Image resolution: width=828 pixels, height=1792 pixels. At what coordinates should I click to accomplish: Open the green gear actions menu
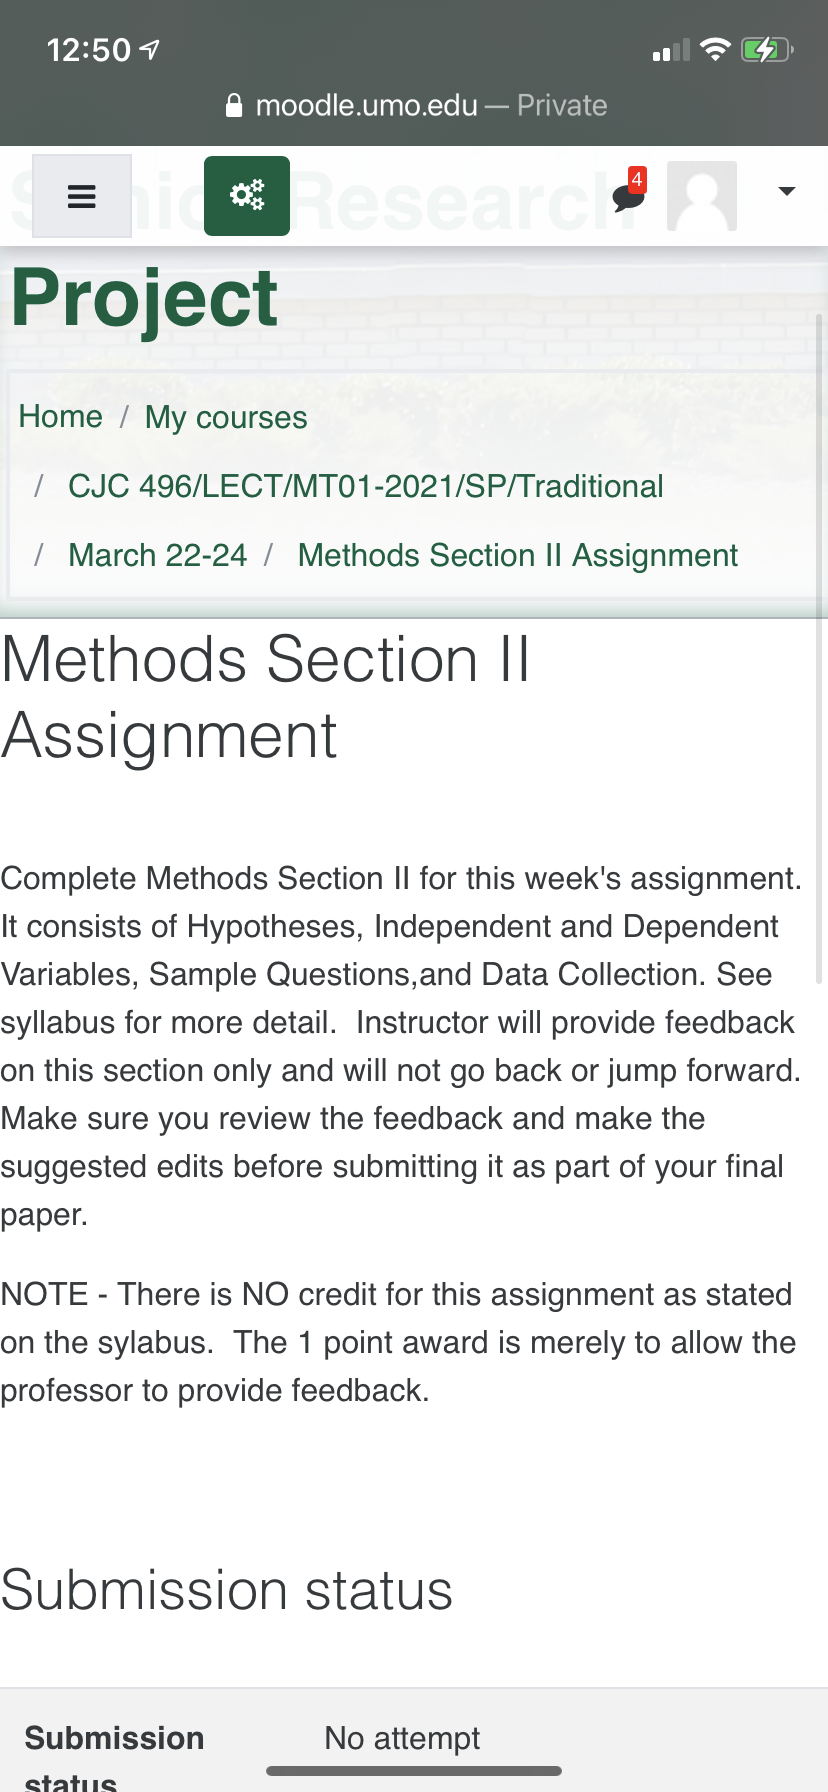click(247, 196)
